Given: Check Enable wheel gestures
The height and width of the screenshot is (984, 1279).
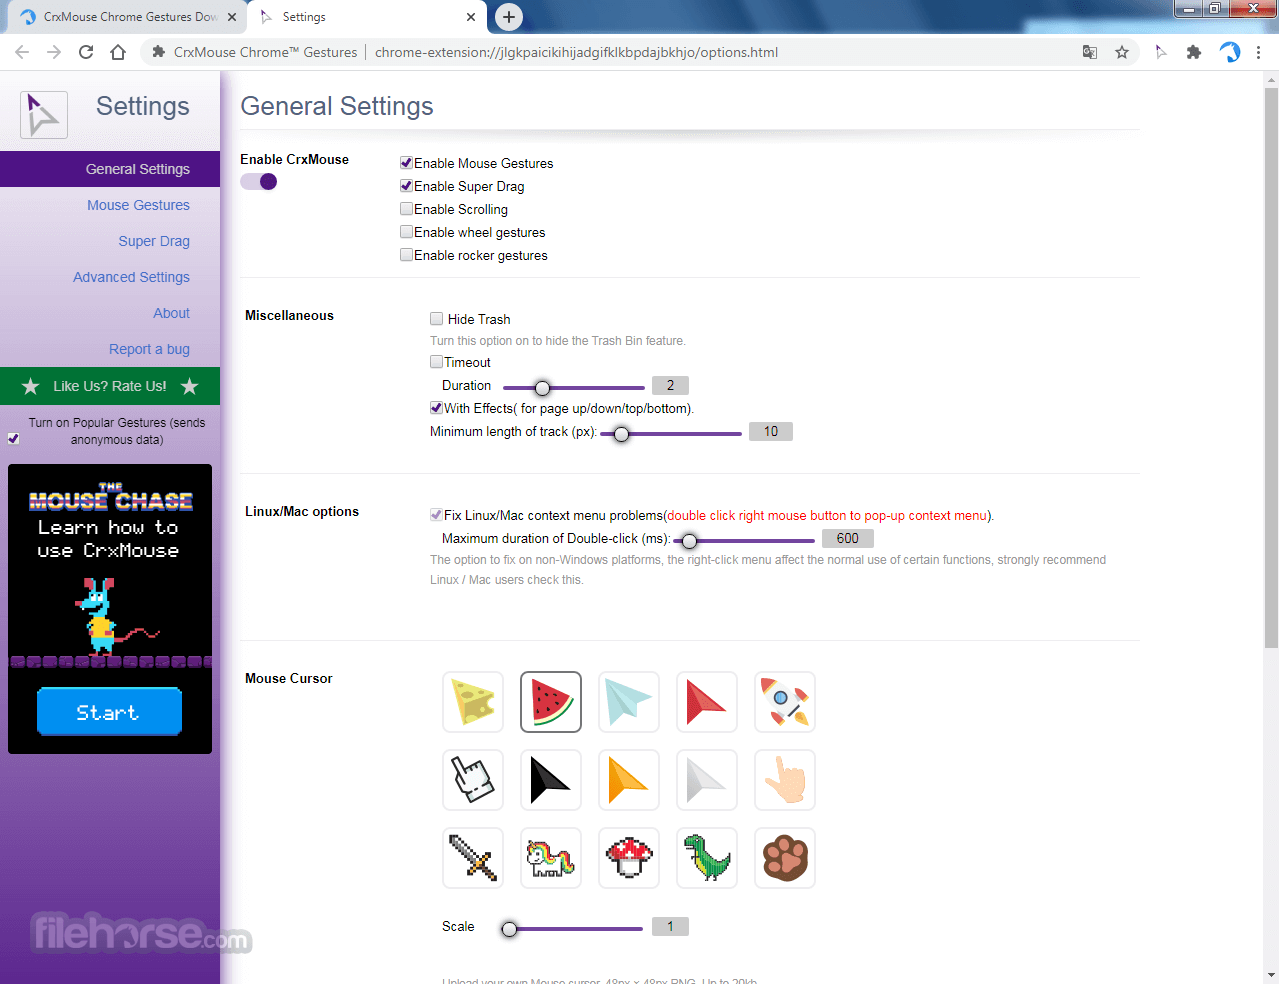Looking at the screenshot, I should tap(406, 232).
